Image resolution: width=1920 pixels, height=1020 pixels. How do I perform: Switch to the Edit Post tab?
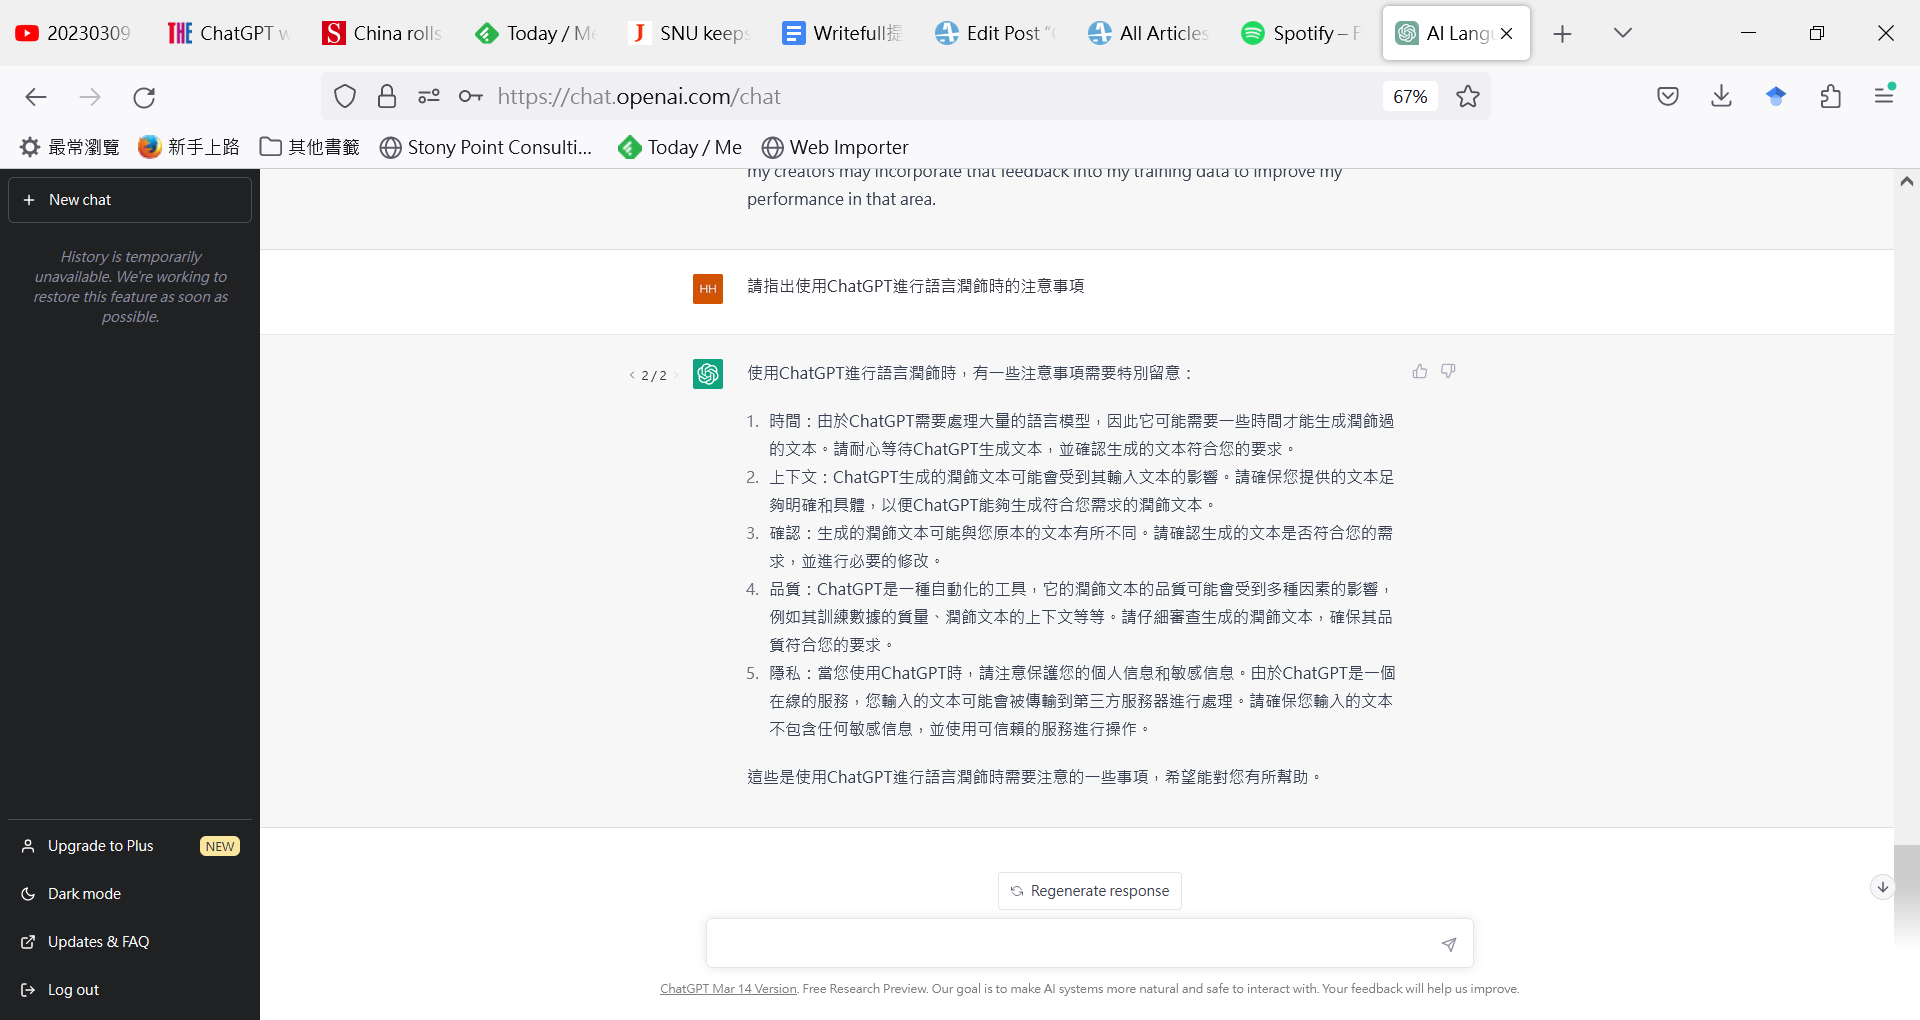pos(996,33)
